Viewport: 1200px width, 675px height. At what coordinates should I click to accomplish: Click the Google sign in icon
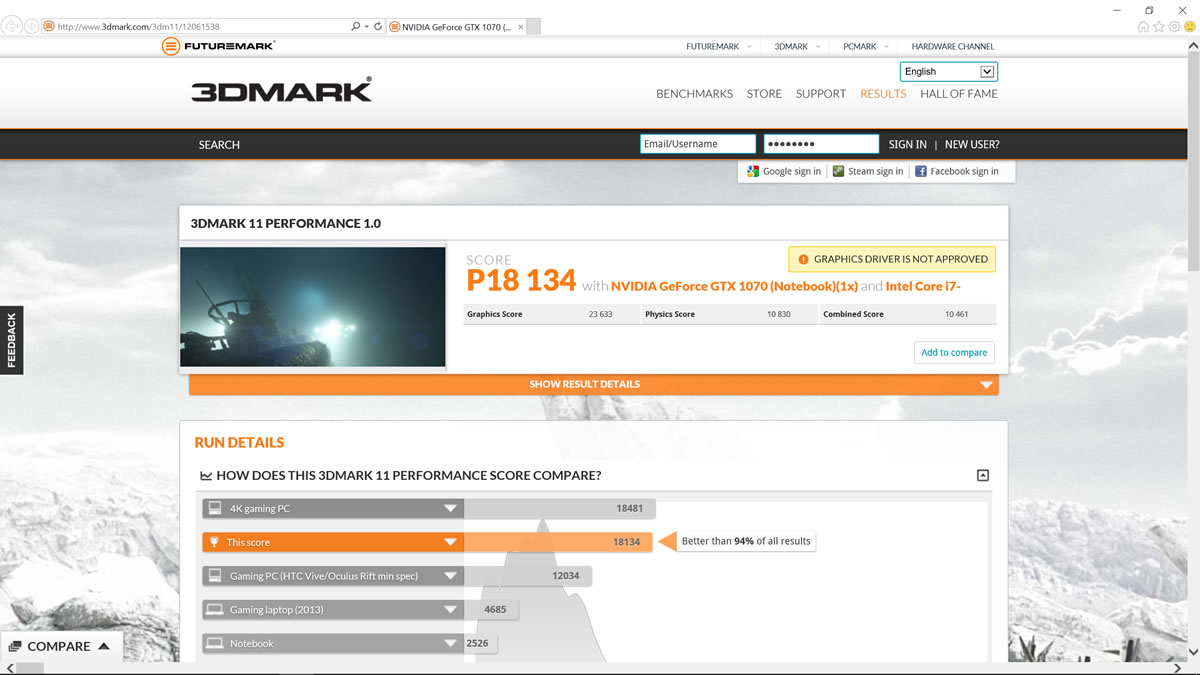pos(753,171)
